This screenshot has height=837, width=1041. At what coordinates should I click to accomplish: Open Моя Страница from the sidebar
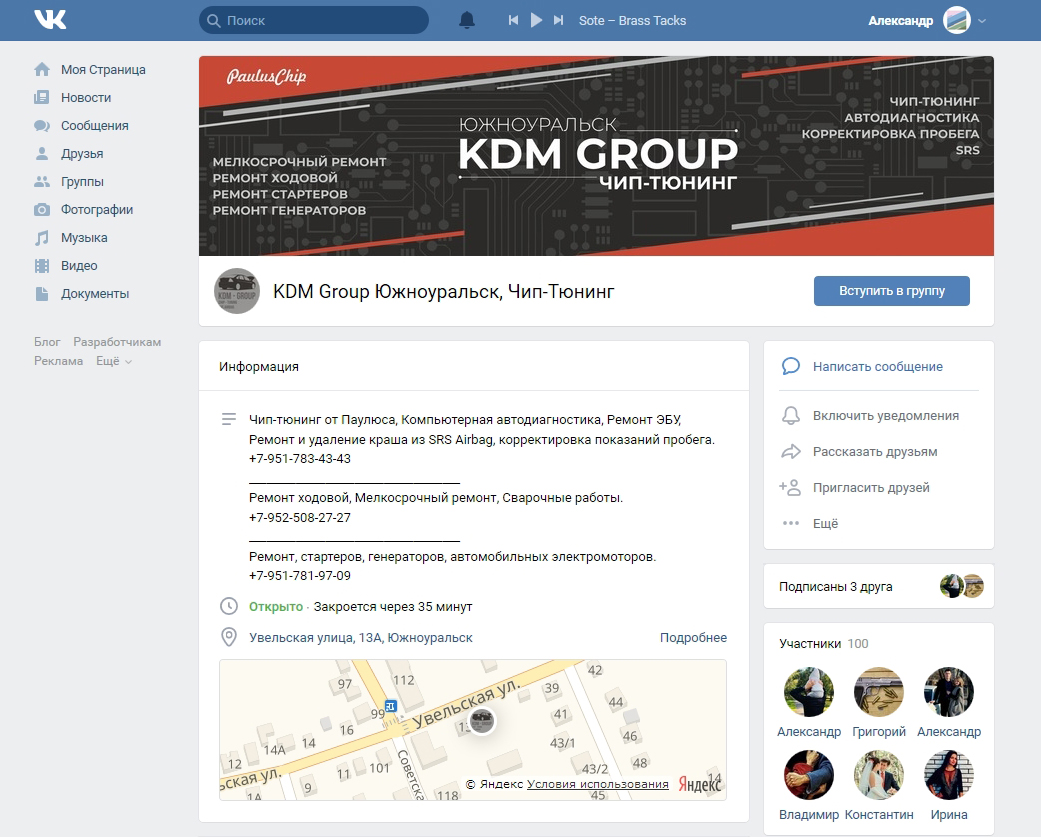[102, 70]
